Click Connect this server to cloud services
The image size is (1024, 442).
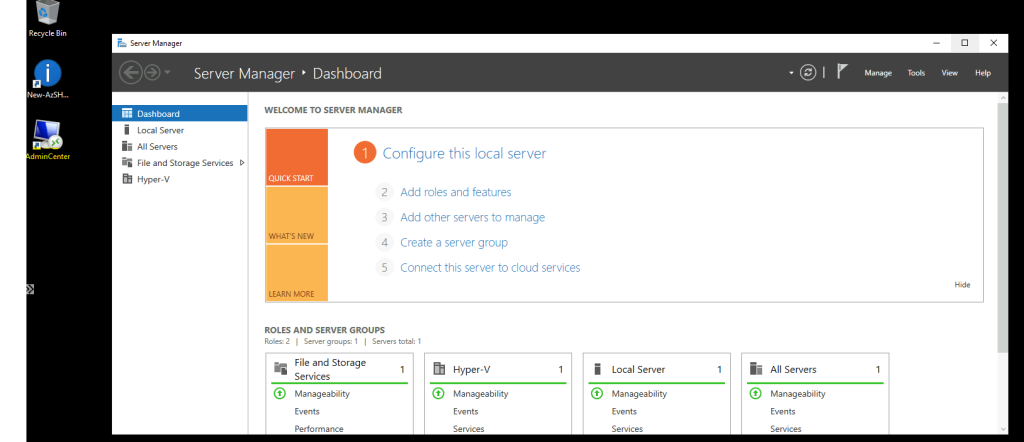pyautogui.click(x=490, y=268)
